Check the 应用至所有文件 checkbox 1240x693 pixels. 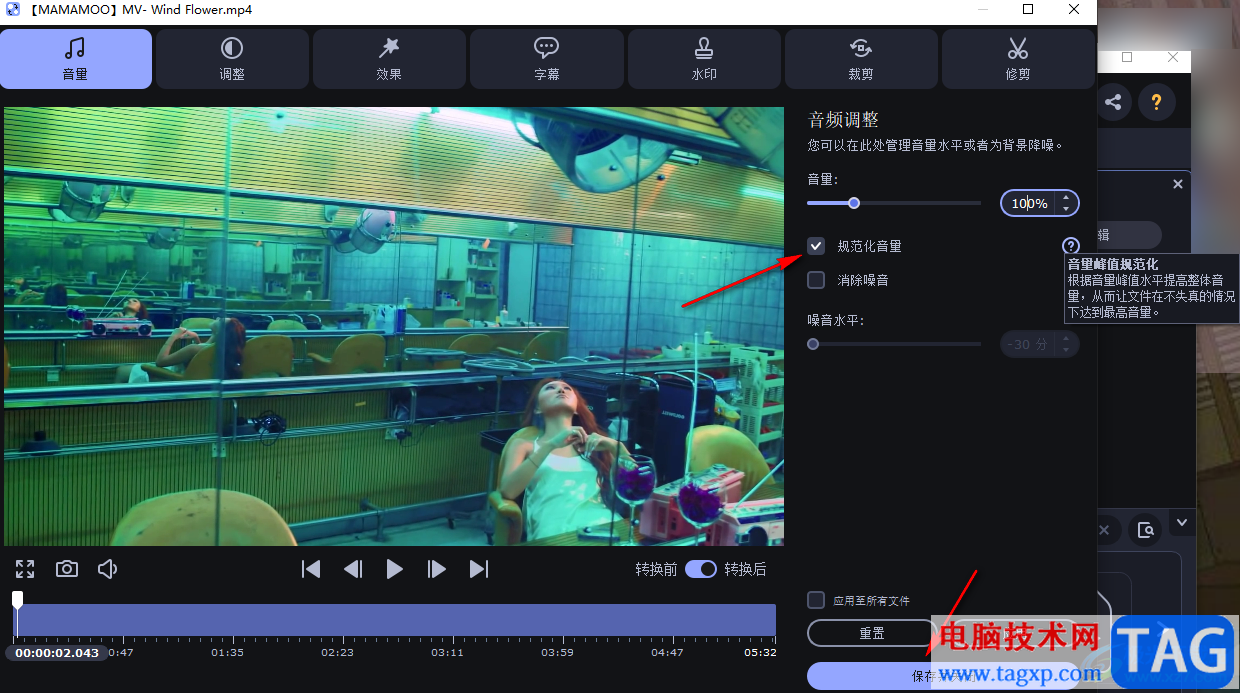click(816, 600)
